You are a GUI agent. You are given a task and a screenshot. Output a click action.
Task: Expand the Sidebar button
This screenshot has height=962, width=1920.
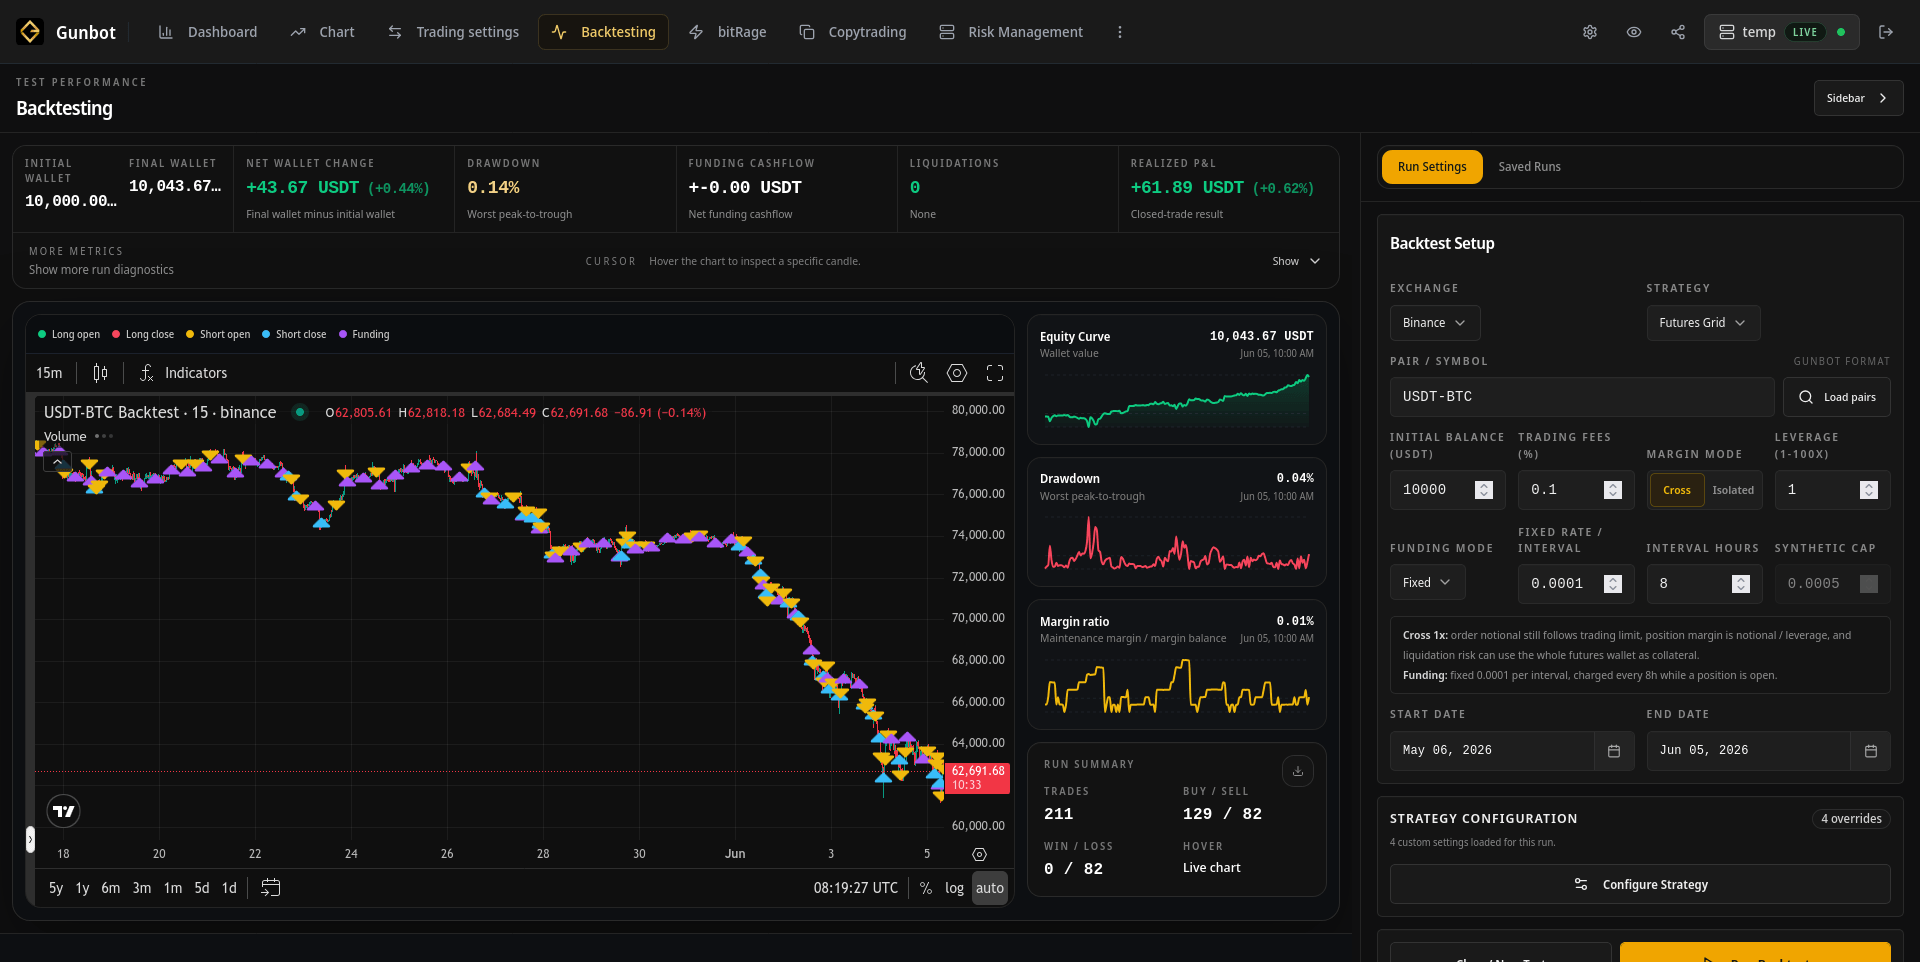pos(1858,98)
